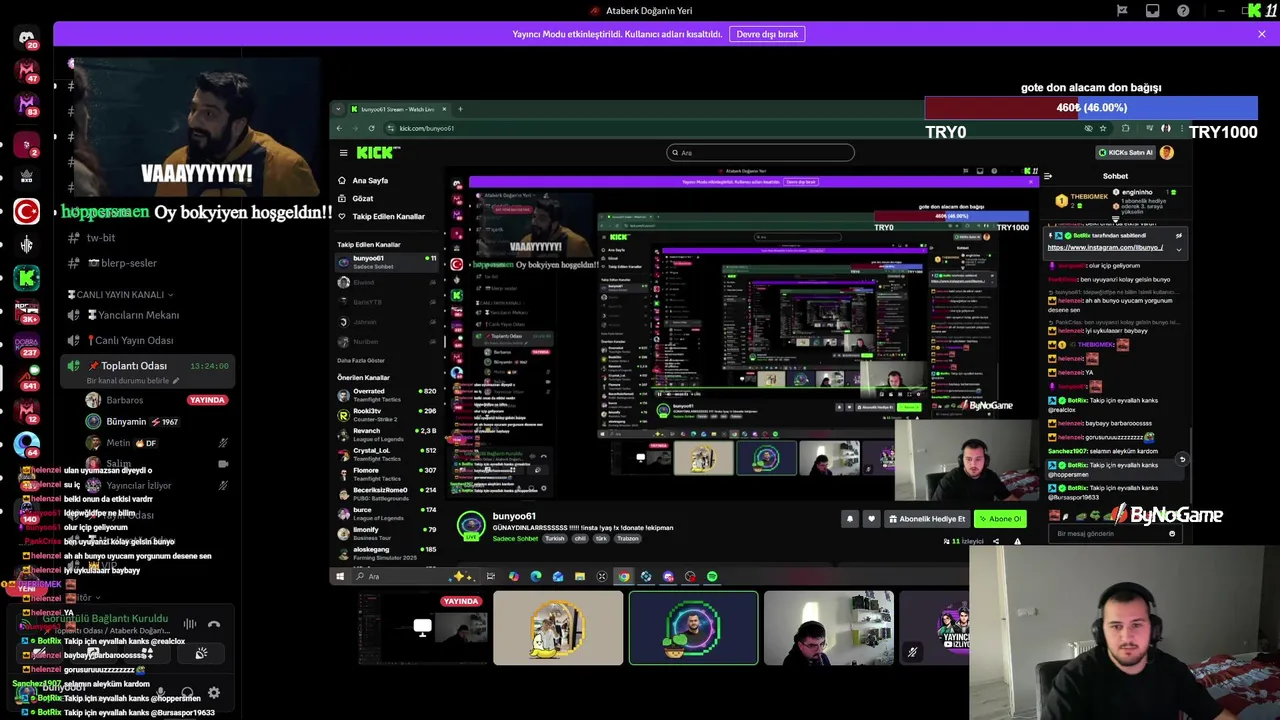Select Gözat in Kick sidebar
Viewport: 1280px width, 720px height.
click(x=363, y=199)
